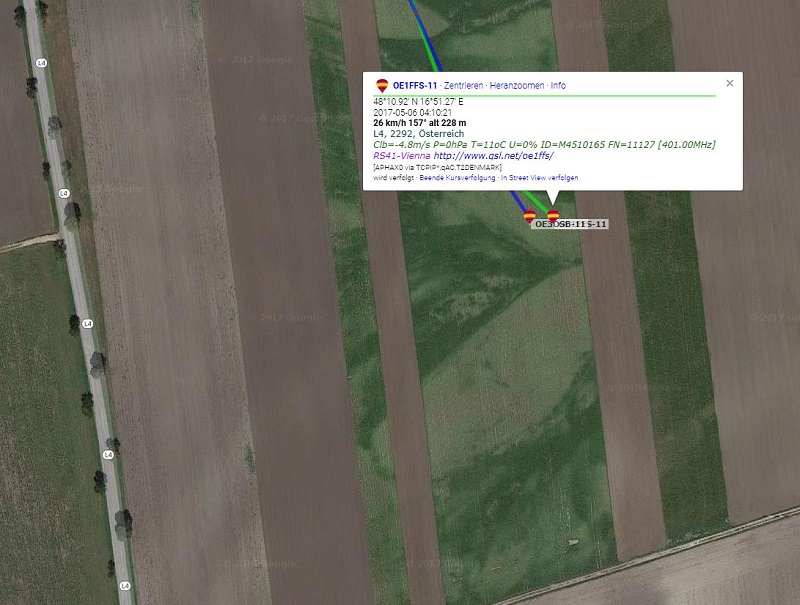This screenshot has height=605, width=800.
Task: Click L4 road shield beside the dirt path junction
Action: pyautogui.click(x=64, y=193)
